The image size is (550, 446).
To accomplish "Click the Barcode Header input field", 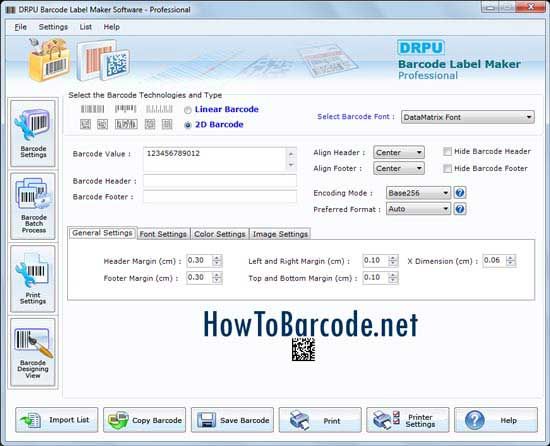I will [x=220, y=181].
